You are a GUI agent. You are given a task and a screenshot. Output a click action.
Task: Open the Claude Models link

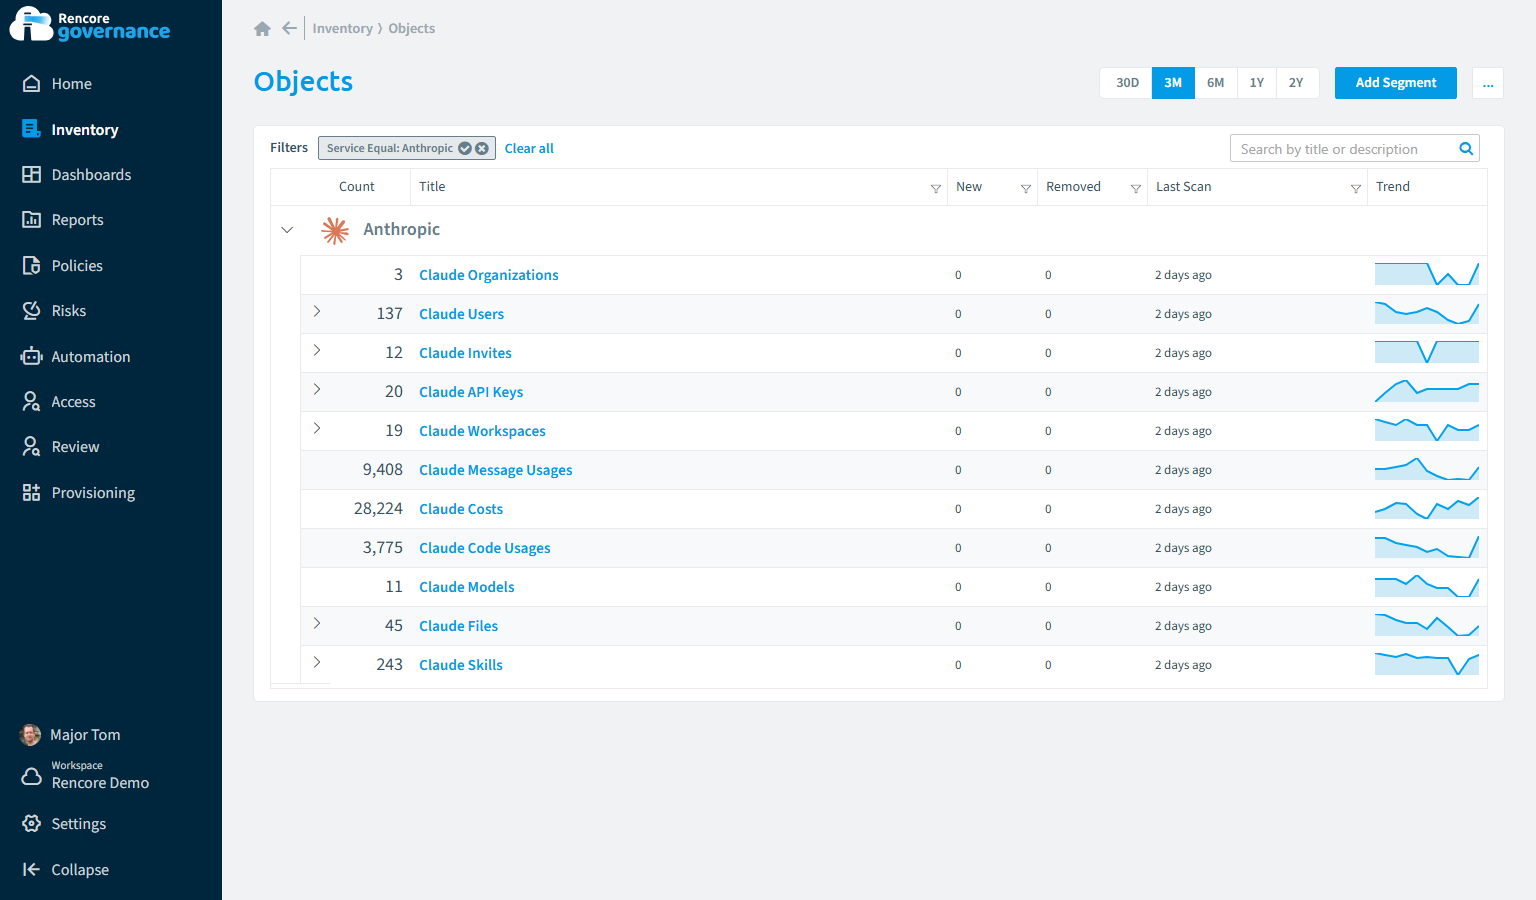pos(467,587)
